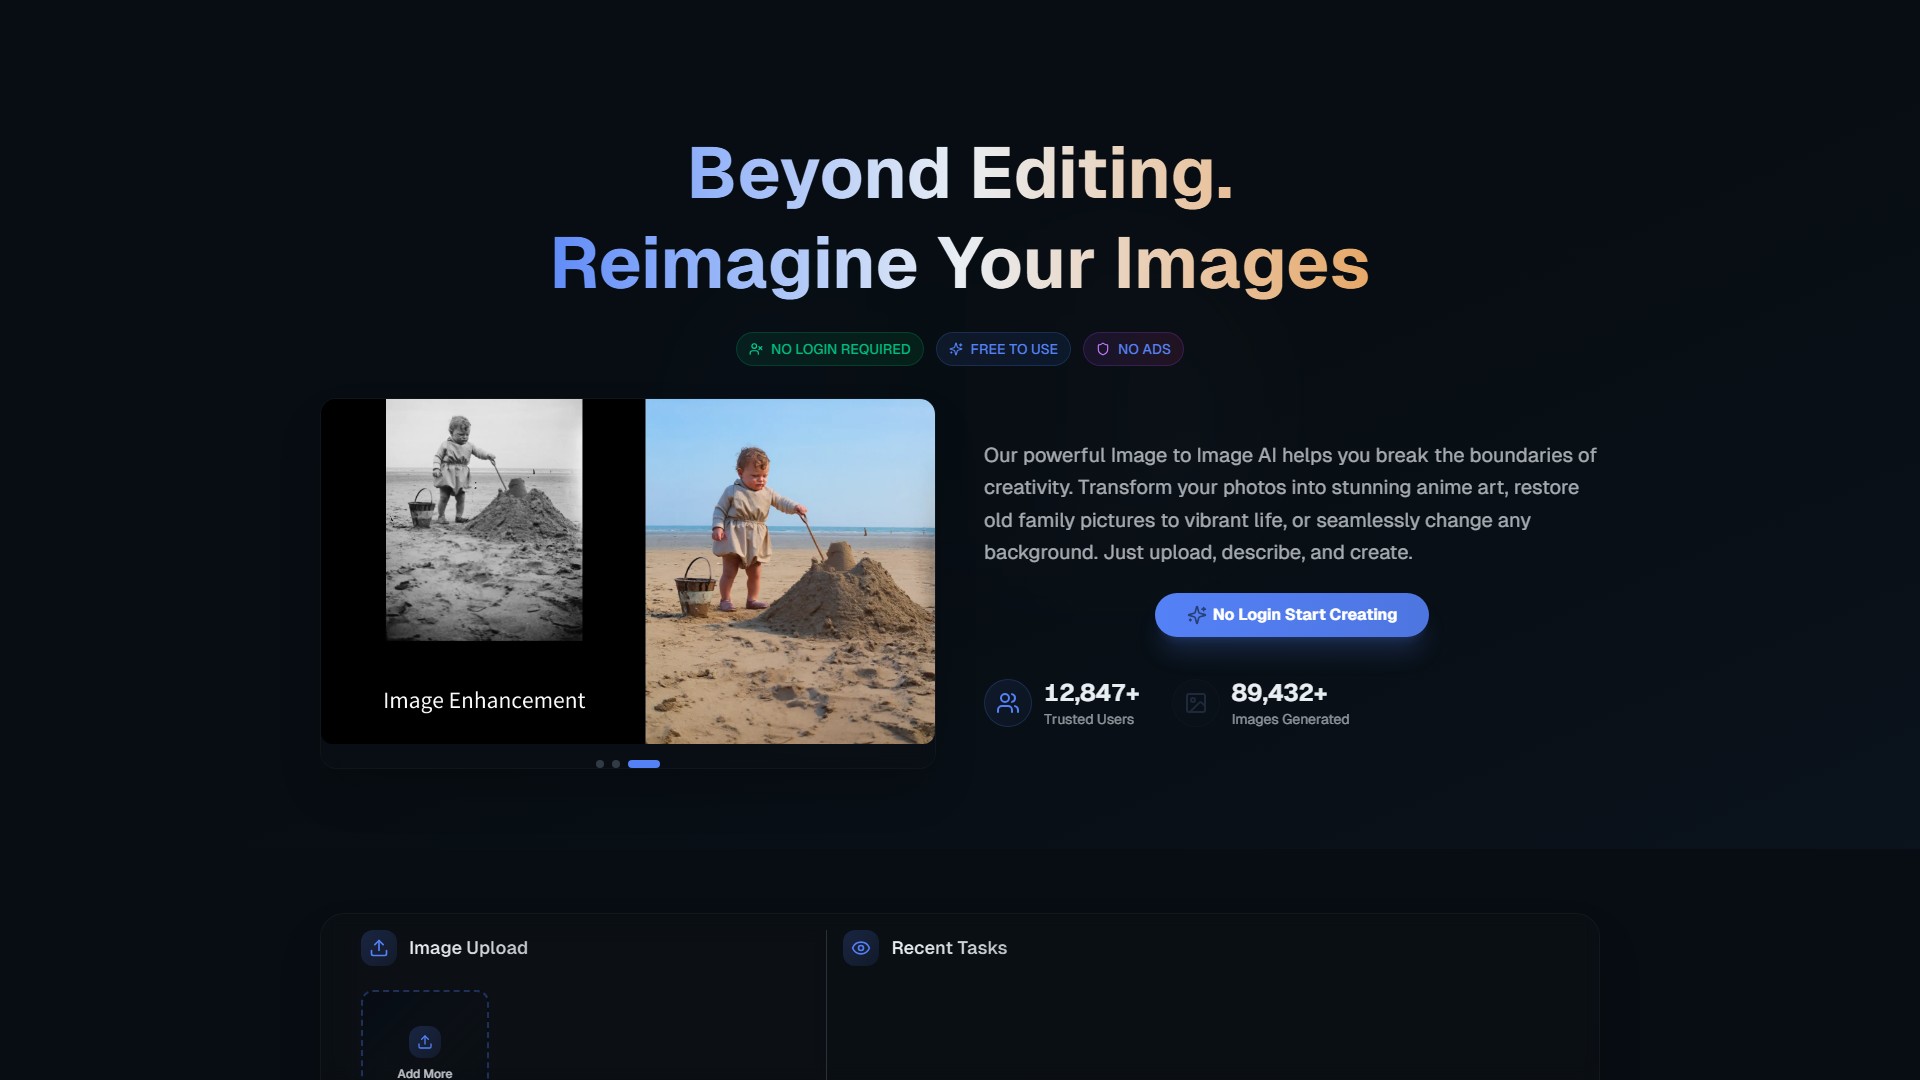Click the Image Enhancement caption text
Viewport: 1920px width, 1080px height.
click(484, 700)
